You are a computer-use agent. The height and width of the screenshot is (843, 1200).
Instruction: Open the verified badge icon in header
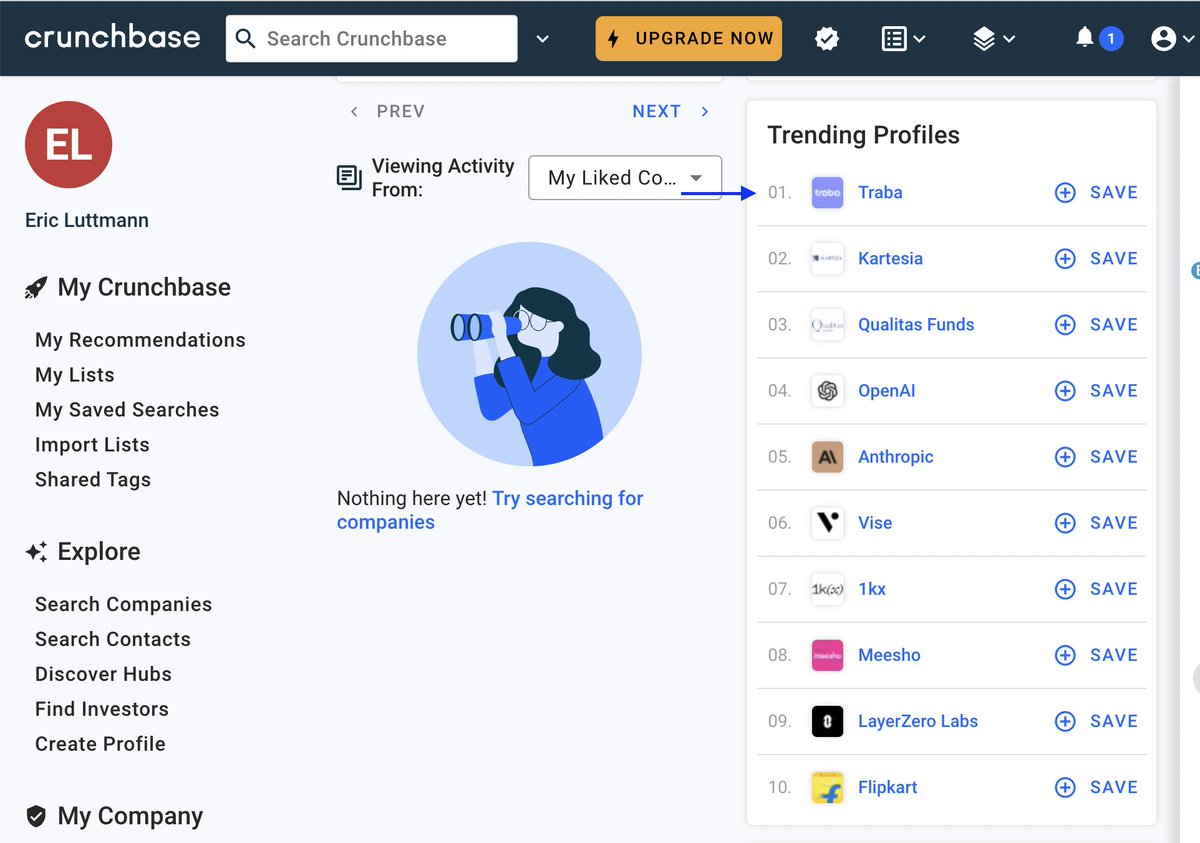point(827,39)
